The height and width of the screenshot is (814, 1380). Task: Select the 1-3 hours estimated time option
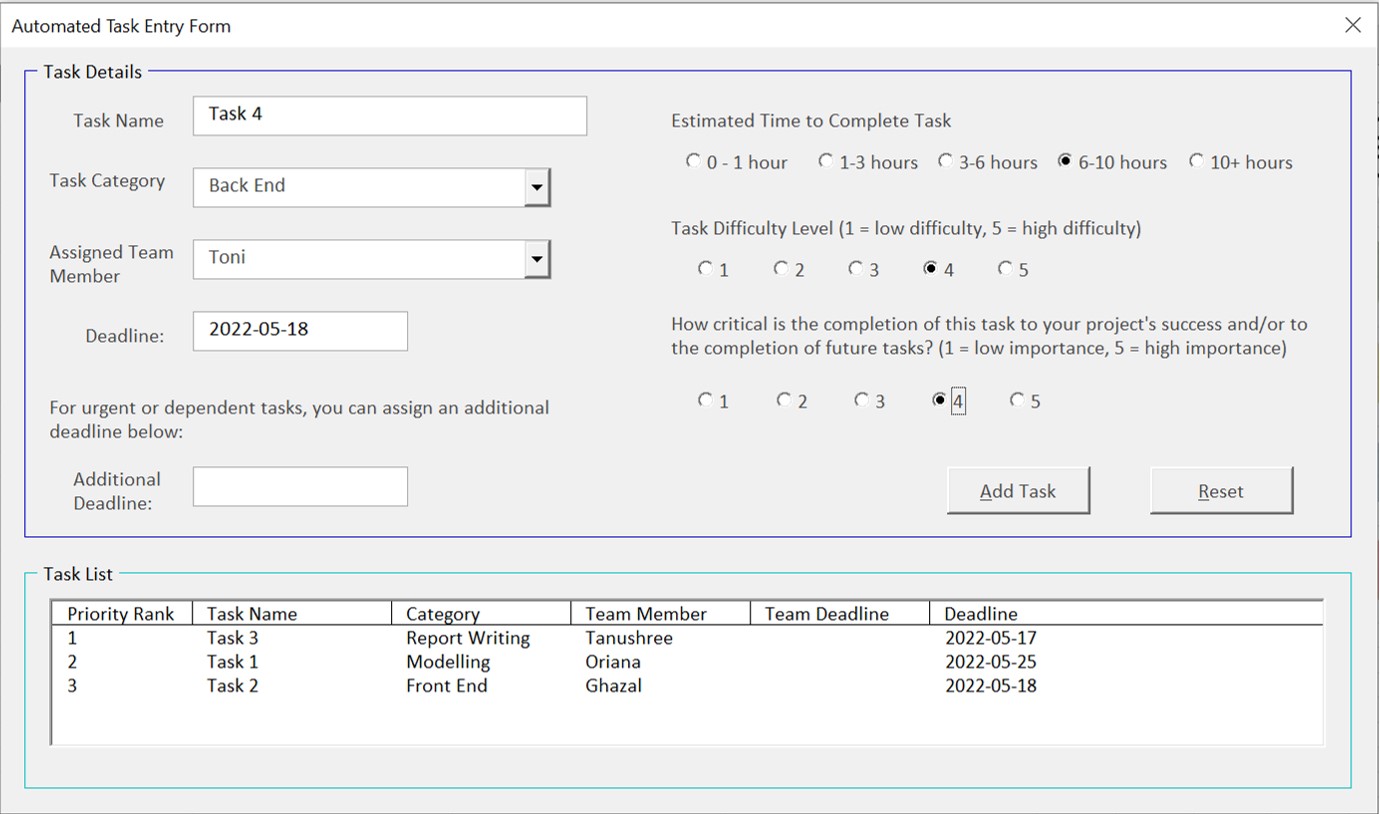coord(826,161)
